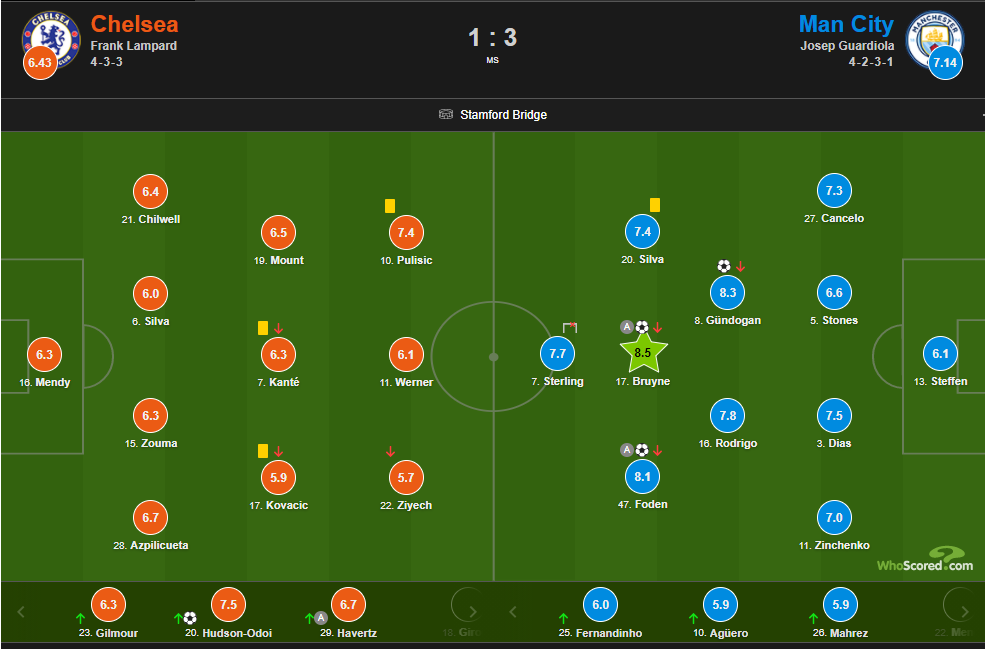Click the red substitution arrow above Ziyech
Screen dimensions: 985x649
point(390,452)
